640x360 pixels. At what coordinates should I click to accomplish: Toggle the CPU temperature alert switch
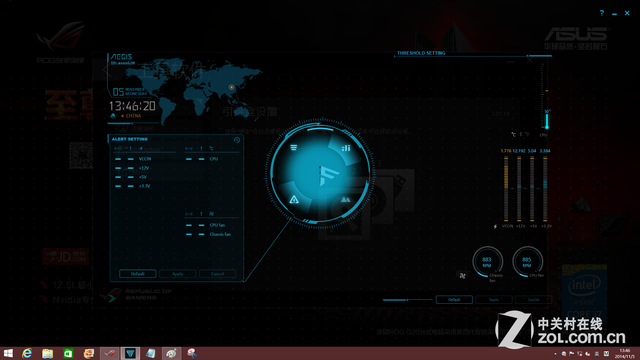click(189, 159)
